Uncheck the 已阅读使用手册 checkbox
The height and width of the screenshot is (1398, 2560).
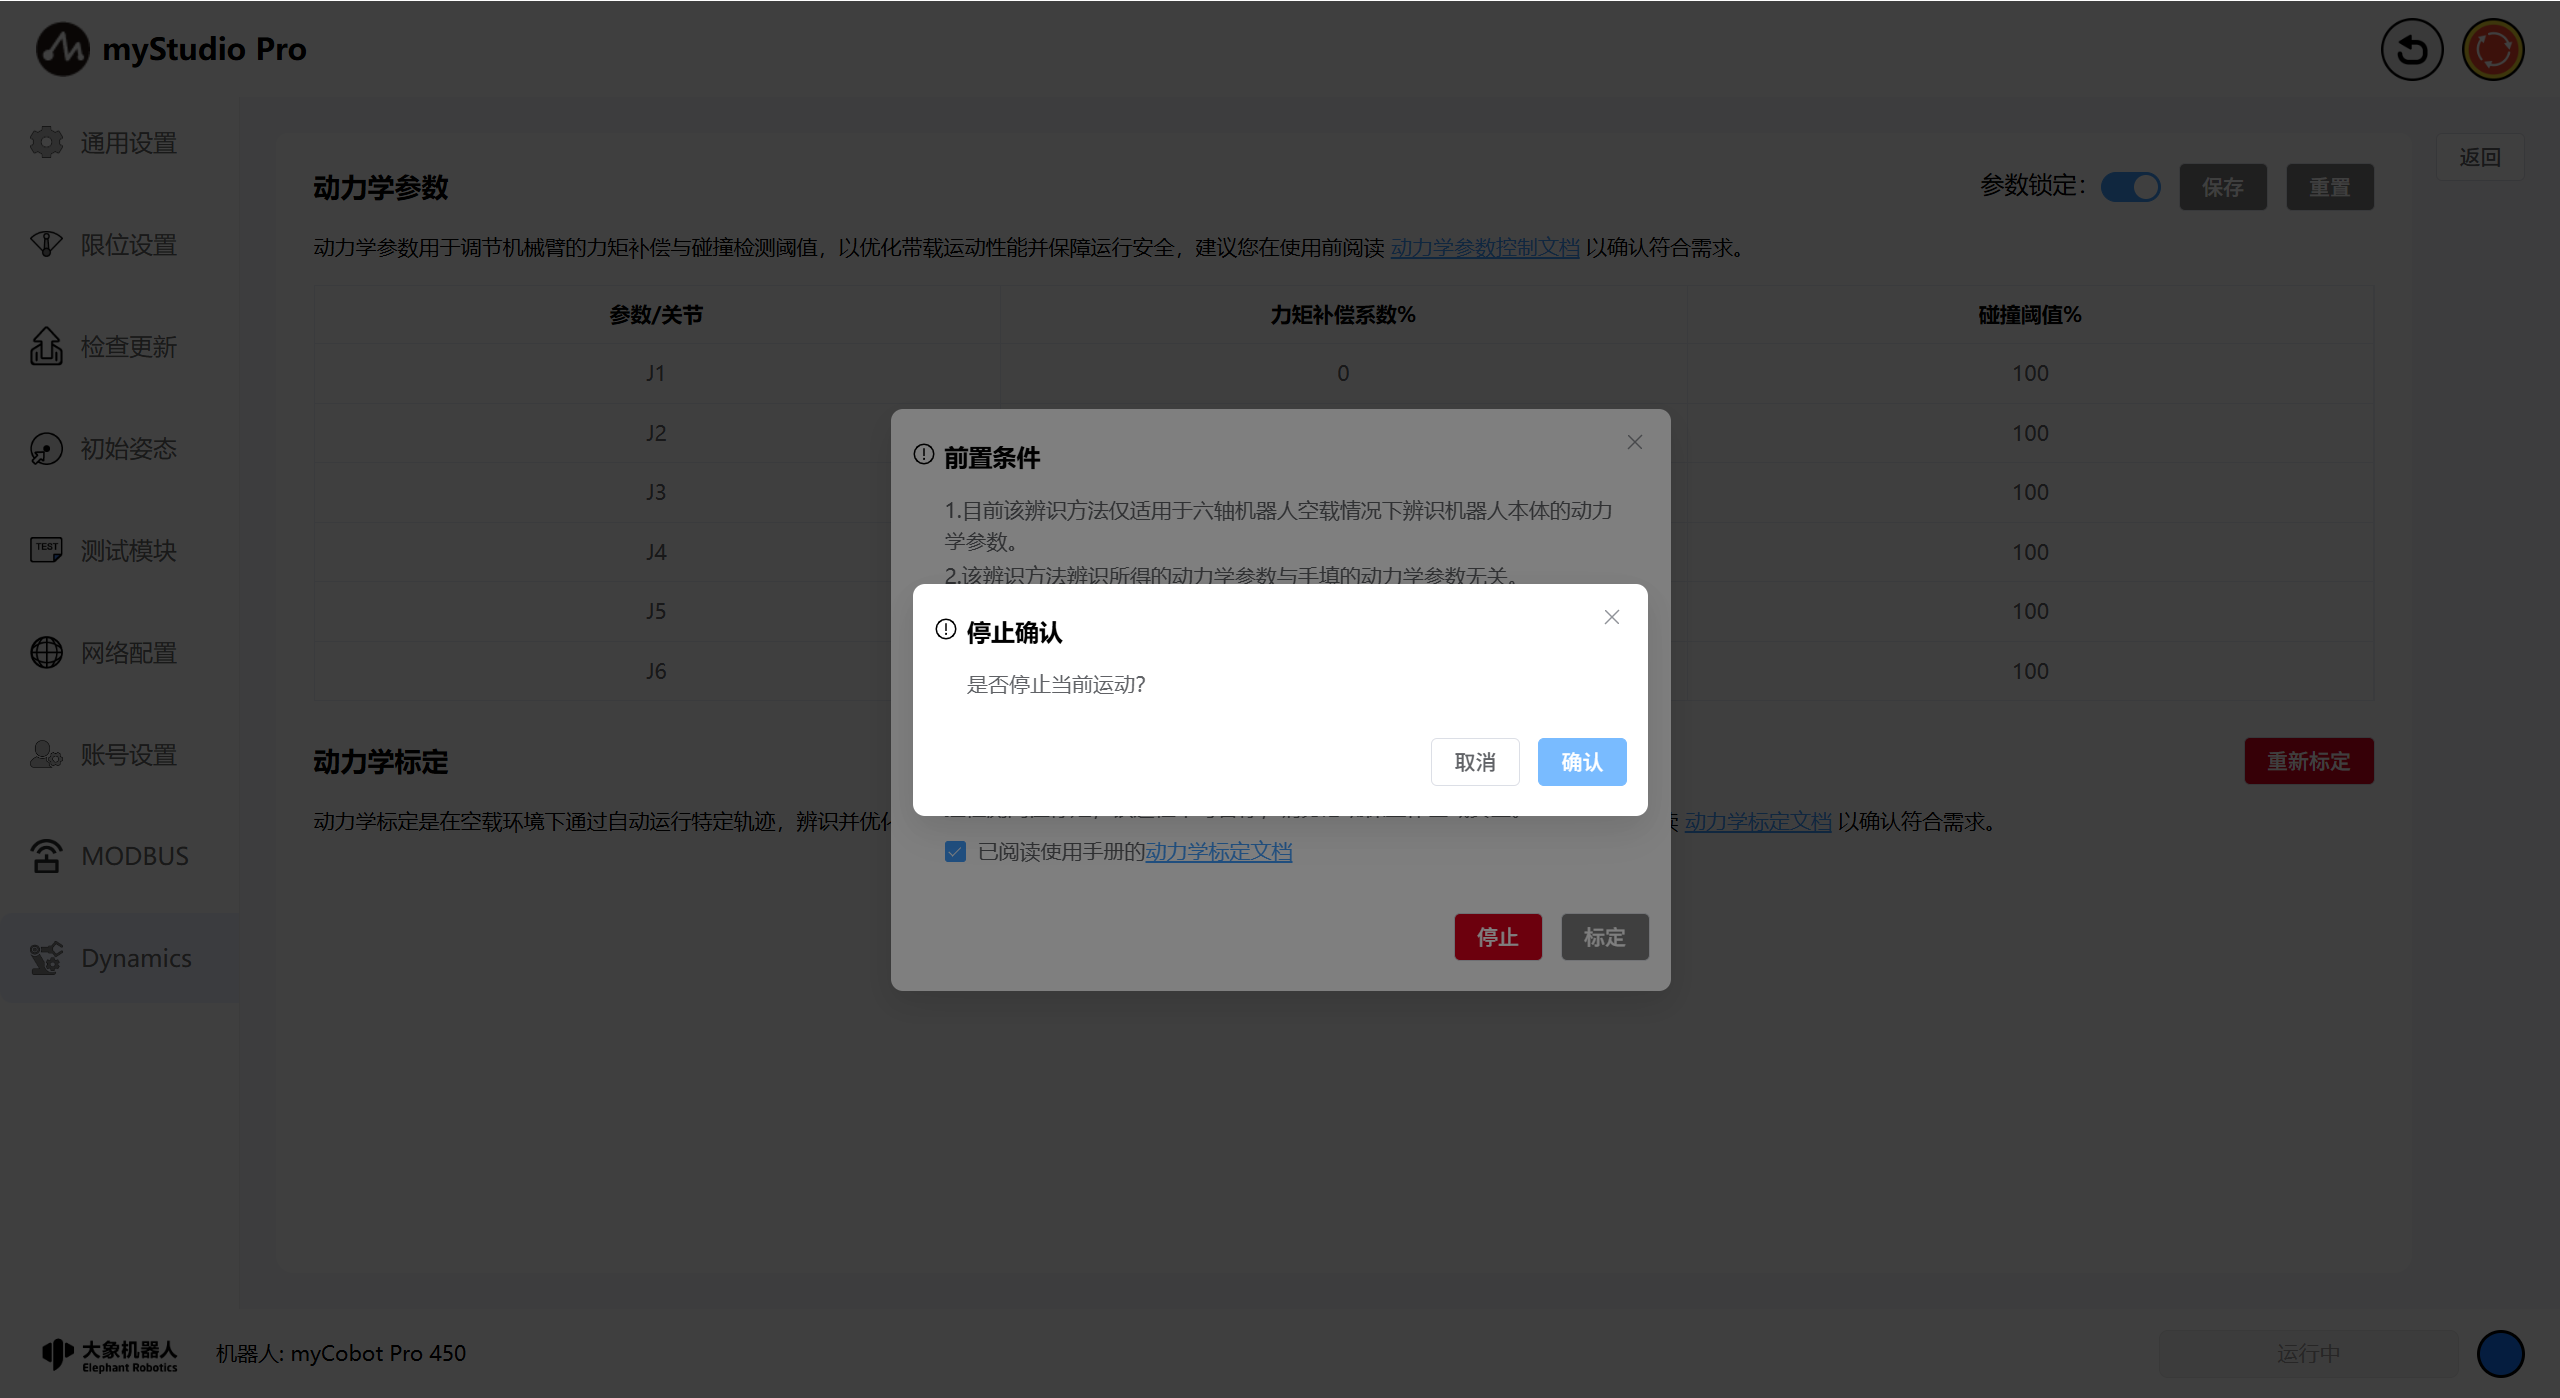[955, 851]
